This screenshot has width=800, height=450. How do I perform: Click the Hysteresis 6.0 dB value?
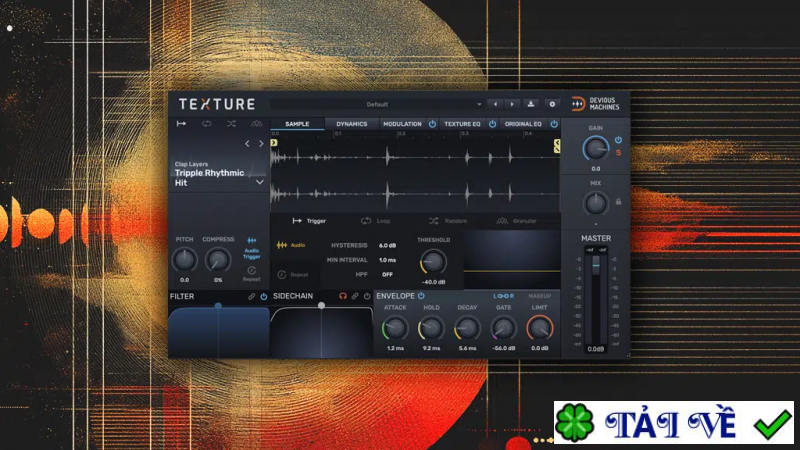(x=387, y=245)
